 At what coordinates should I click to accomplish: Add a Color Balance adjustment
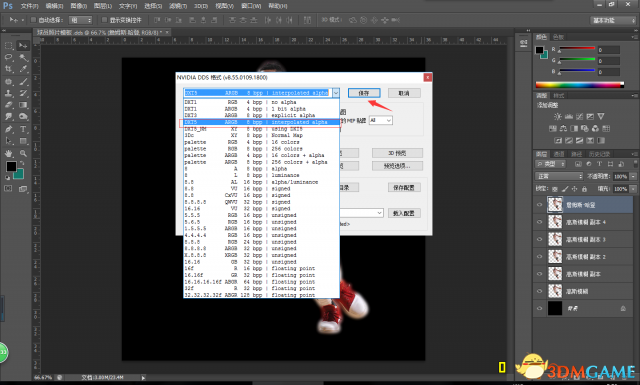click(x=564, y=129)
